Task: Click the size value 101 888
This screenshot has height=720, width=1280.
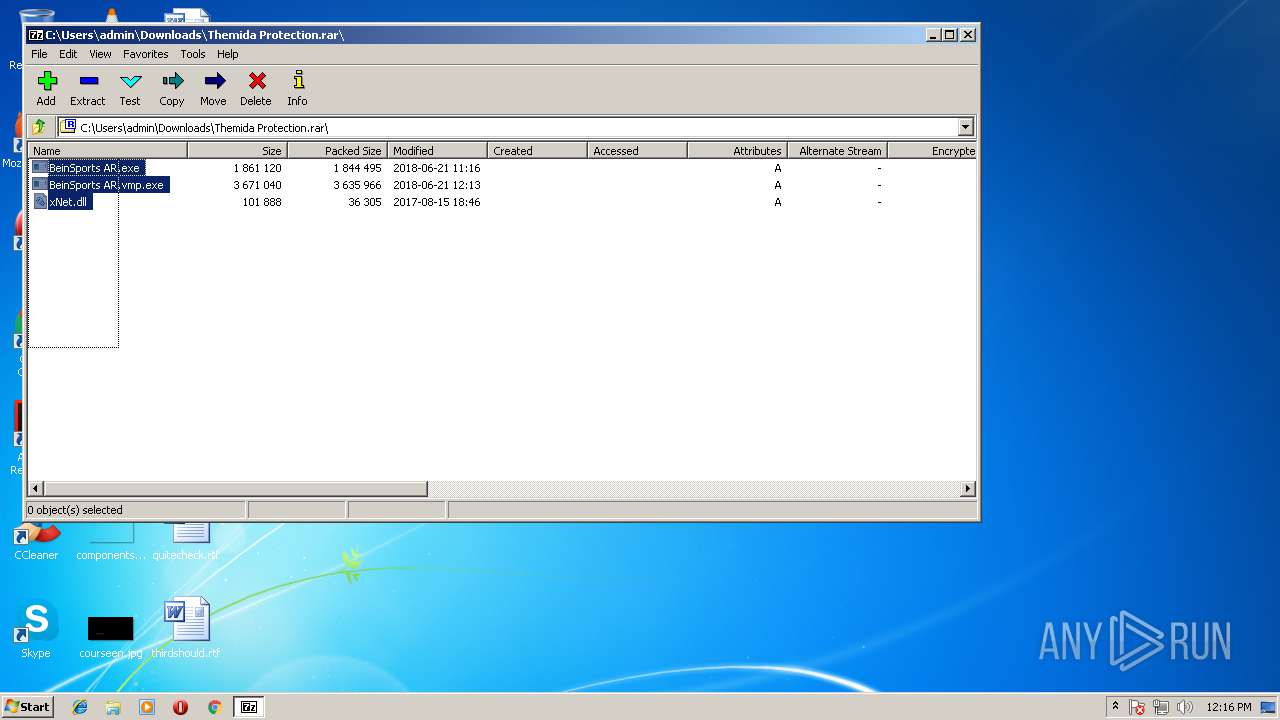Action: [x=262, y=202]
